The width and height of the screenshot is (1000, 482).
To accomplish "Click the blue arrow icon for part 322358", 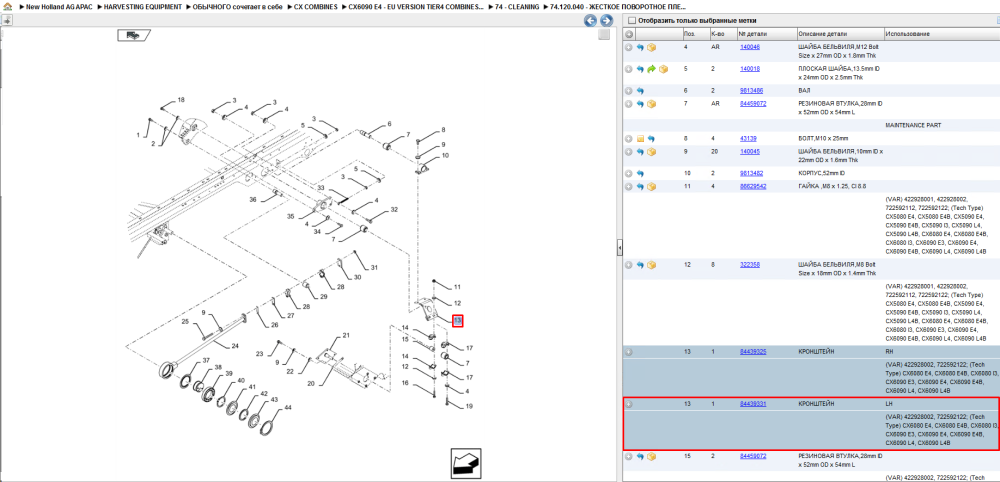I will pyautogui.click(x=640, y=265).
